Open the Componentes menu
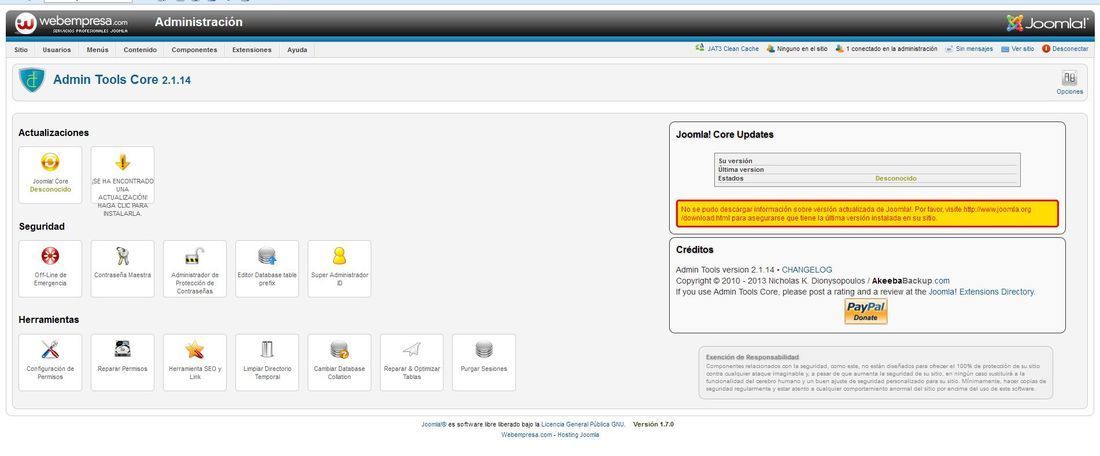Image resolution: width=1100 pixels, height=456 pixels. pos(194,50)
